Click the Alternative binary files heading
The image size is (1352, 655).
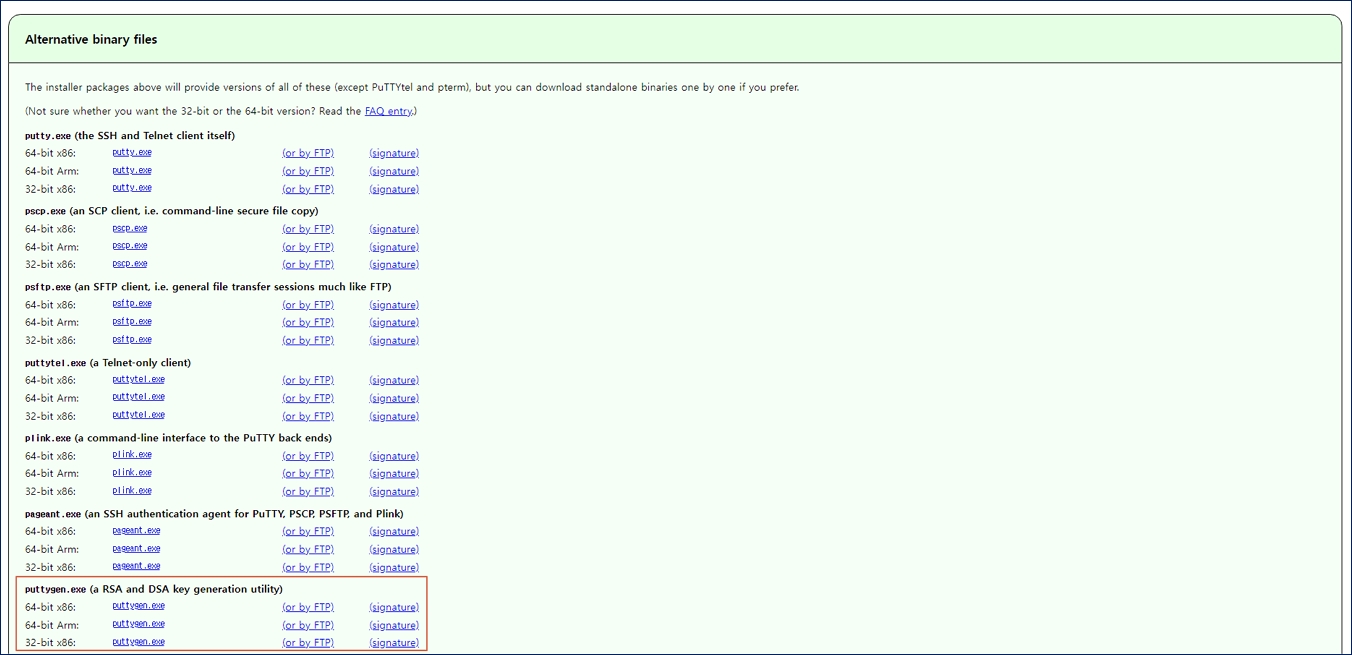[x=91, y=40]
